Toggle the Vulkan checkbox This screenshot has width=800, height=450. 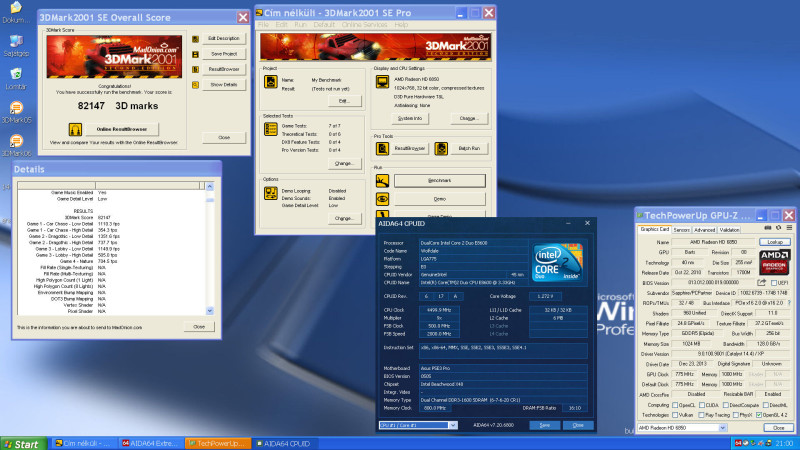point(676,415)
